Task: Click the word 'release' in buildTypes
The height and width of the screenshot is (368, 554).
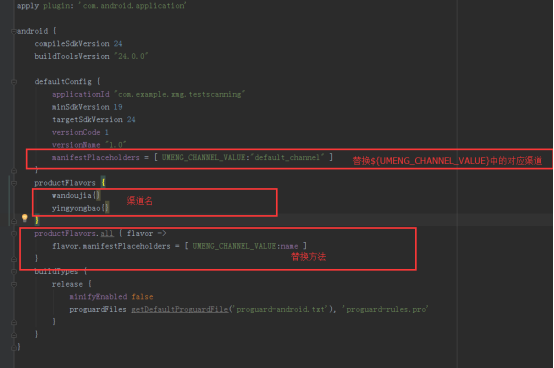Action: [67, 284]
